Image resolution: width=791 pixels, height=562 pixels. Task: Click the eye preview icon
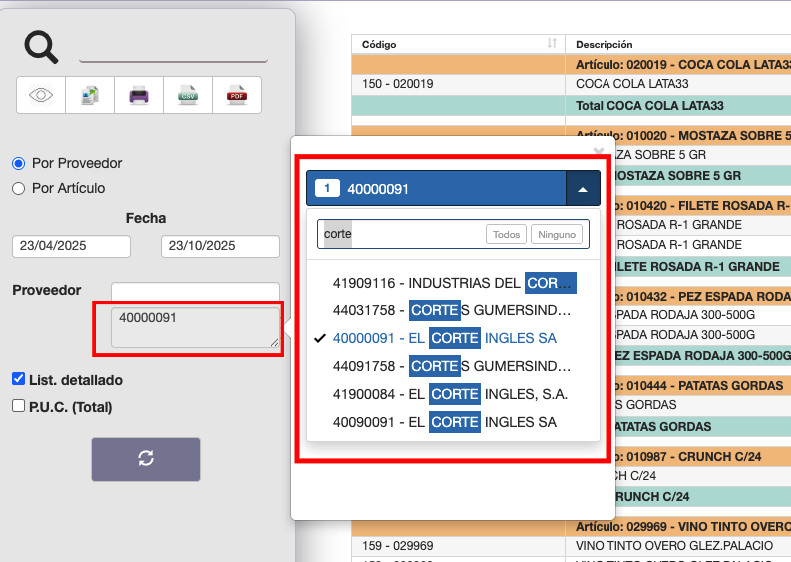point(41,95)
